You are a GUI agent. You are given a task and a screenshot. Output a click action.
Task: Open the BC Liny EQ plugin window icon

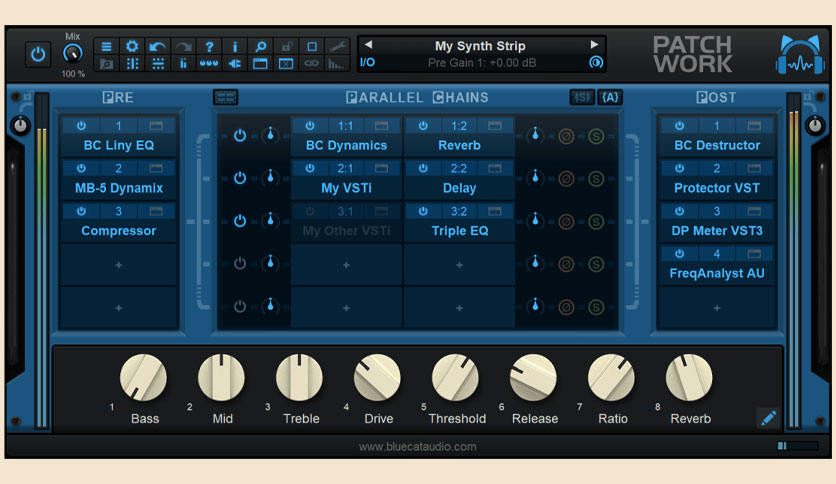click(156, 126)
